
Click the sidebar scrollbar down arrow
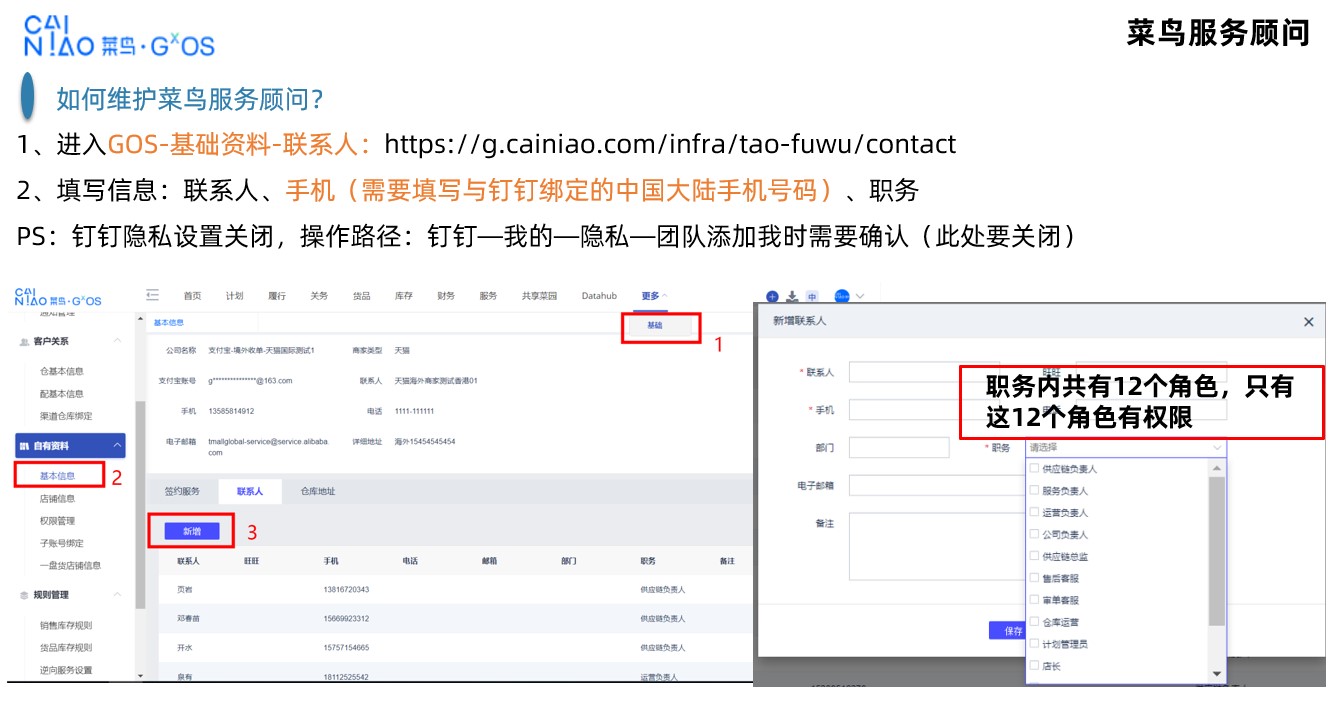pyautogui.click(x=140, y=676)
